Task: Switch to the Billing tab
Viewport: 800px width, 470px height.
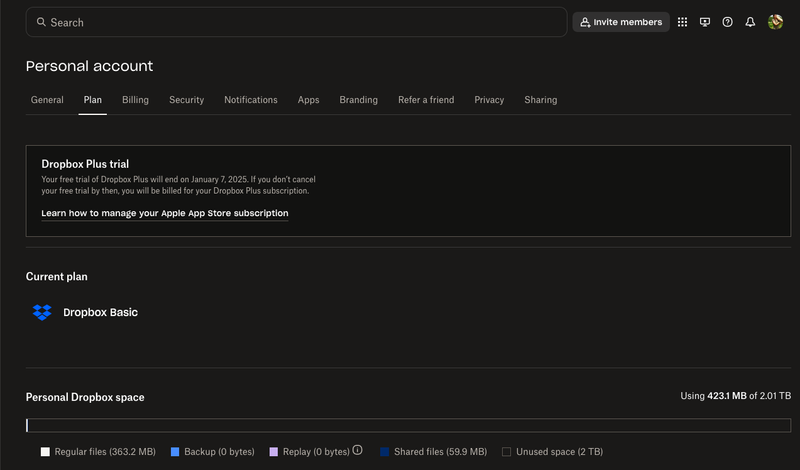Action: pyautogui.click(x=135, y=100)
